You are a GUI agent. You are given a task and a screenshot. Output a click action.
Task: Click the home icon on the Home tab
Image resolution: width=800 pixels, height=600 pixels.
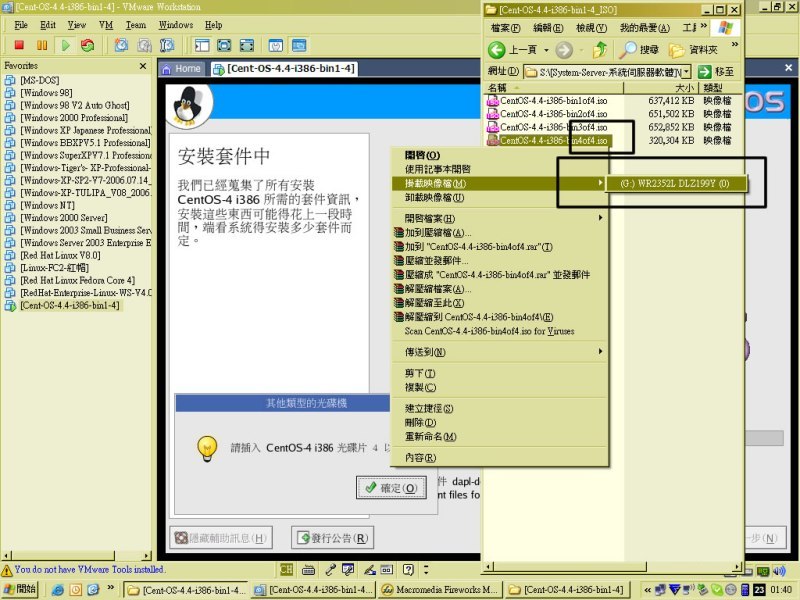click(x=166, y=69)
